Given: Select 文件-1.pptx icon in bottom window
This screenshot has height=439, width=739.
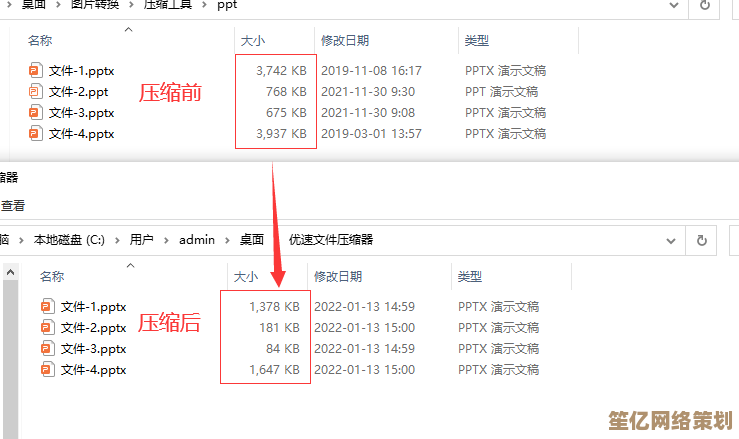Looking at the screenshot, I should 47,307.
